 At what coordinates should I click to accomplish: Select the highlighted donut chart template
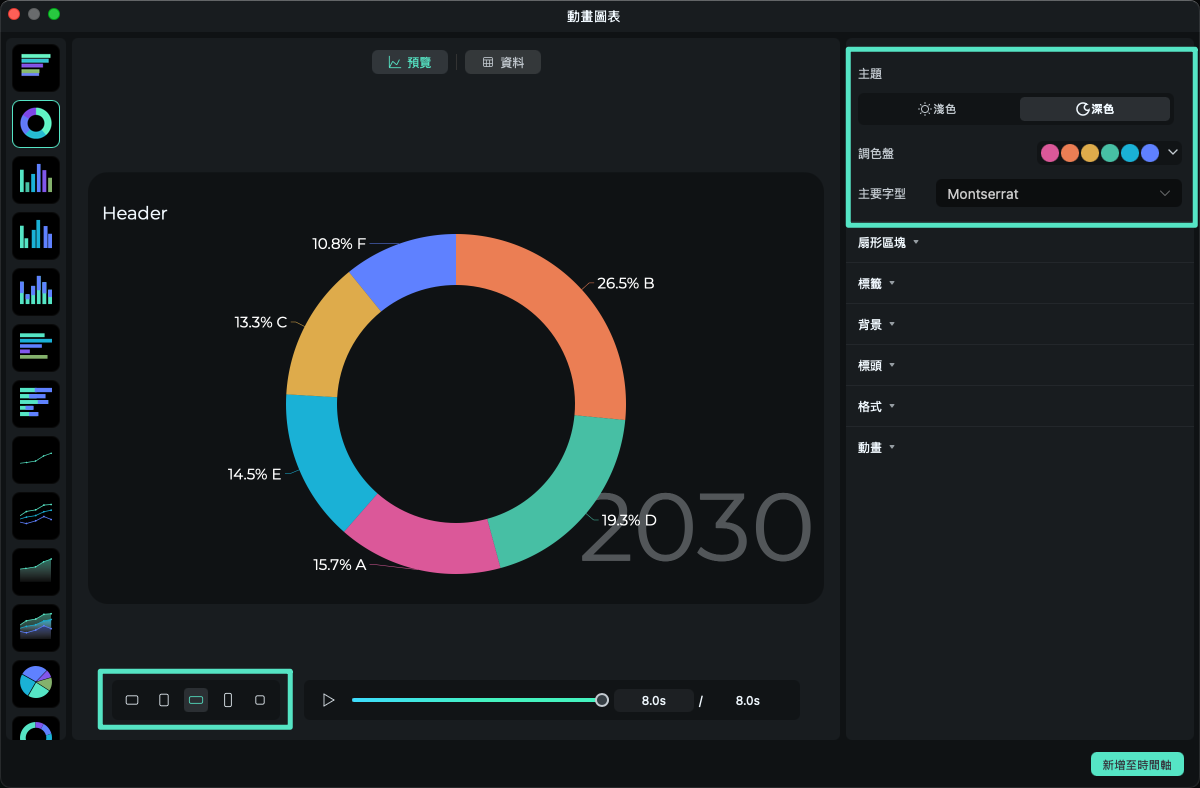(36, 124)
